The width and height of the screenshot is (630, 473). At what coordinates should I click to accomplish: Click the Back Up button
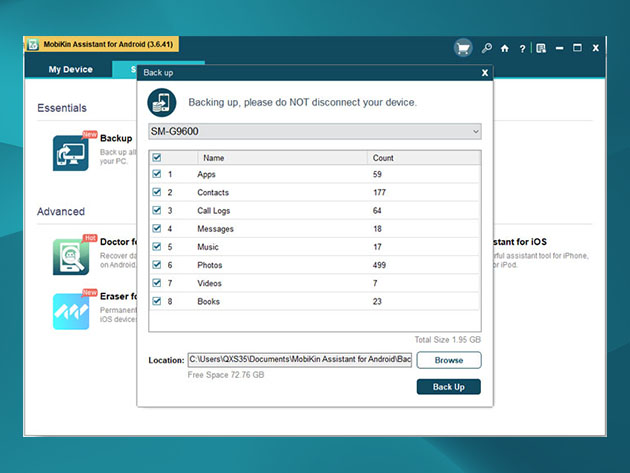click(448, 387)
